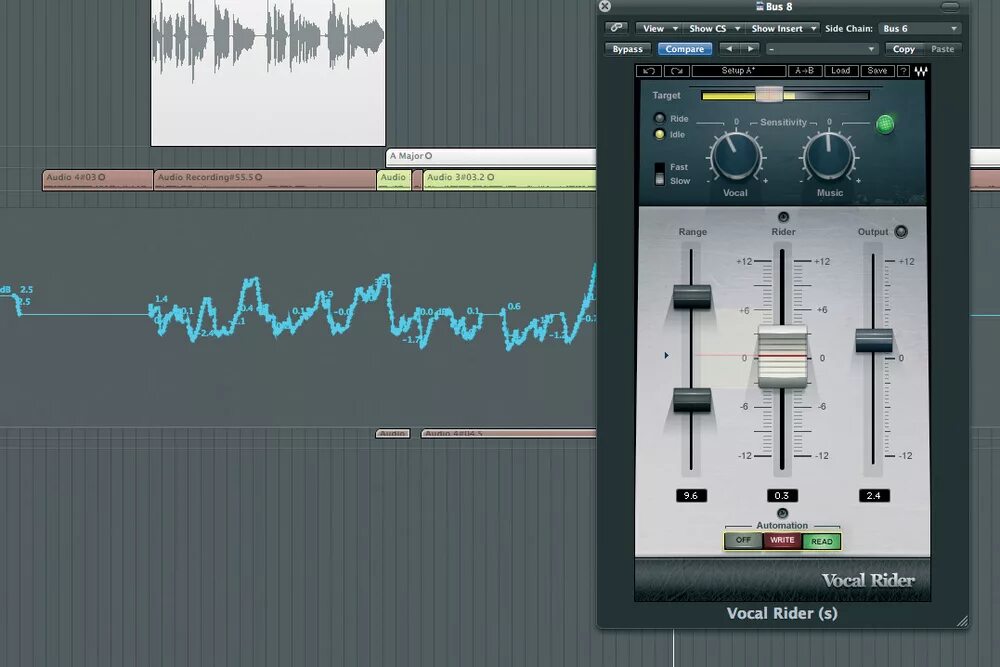
Task: Open Waves help via the question mark icon
Action: pyautogui.click(x=903, y=71)
